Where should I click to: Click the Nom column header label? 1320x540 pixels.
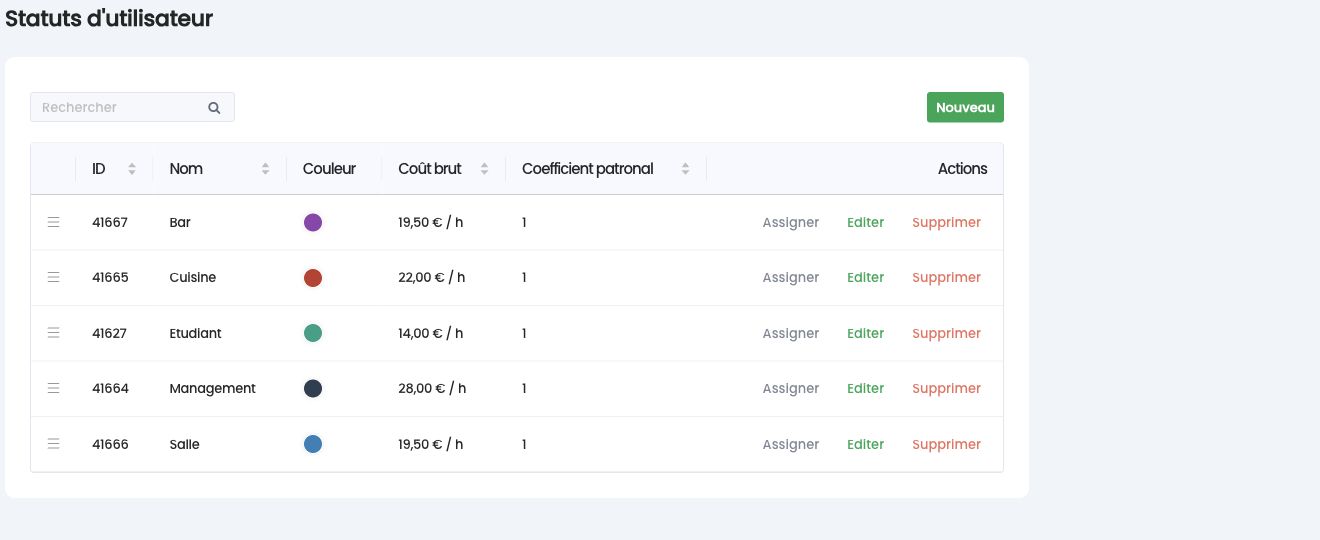[x=186, y=169]
